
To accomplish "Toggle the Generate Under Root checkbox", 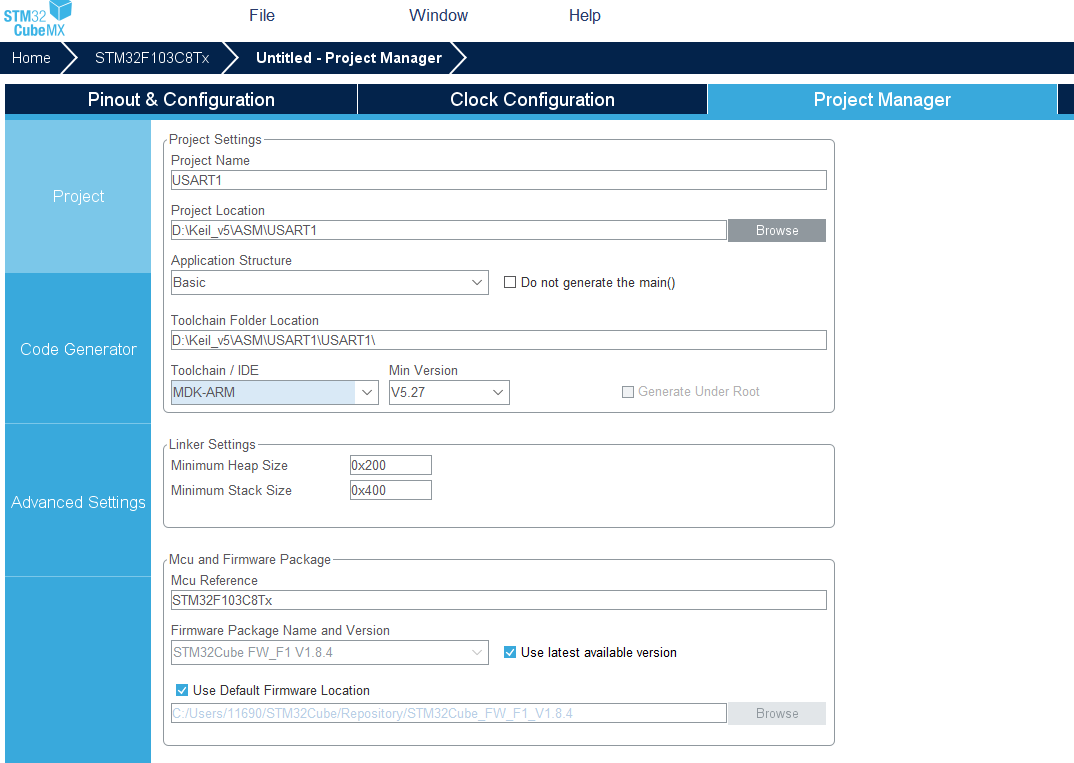I will (627, 392).
